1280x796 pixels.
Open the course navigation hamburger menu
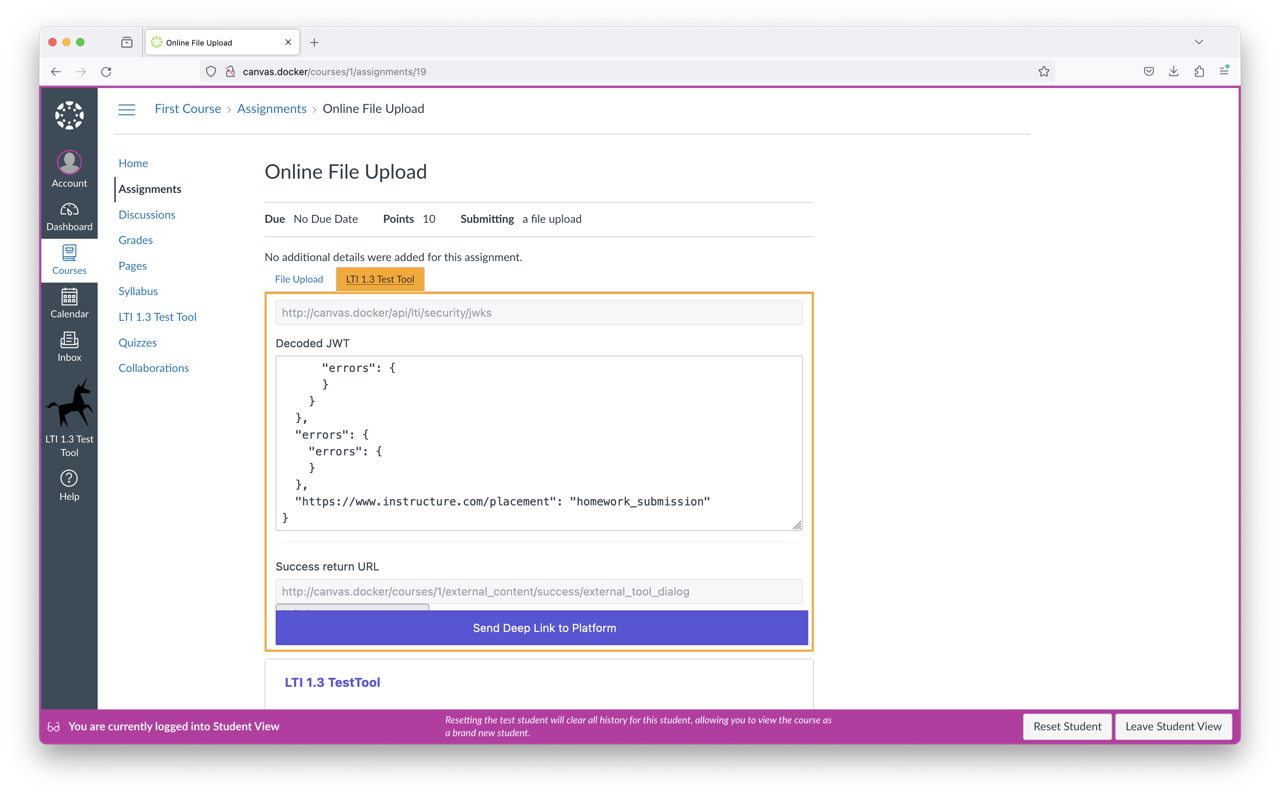[127, 110]
